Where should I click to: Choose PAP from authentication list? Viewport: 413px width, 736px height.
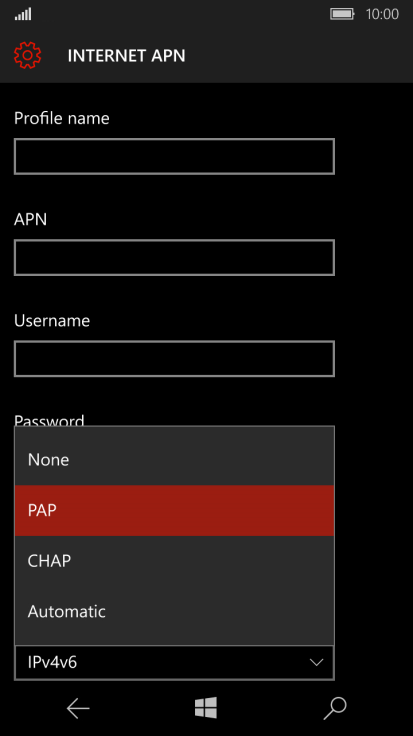point(174,510)
